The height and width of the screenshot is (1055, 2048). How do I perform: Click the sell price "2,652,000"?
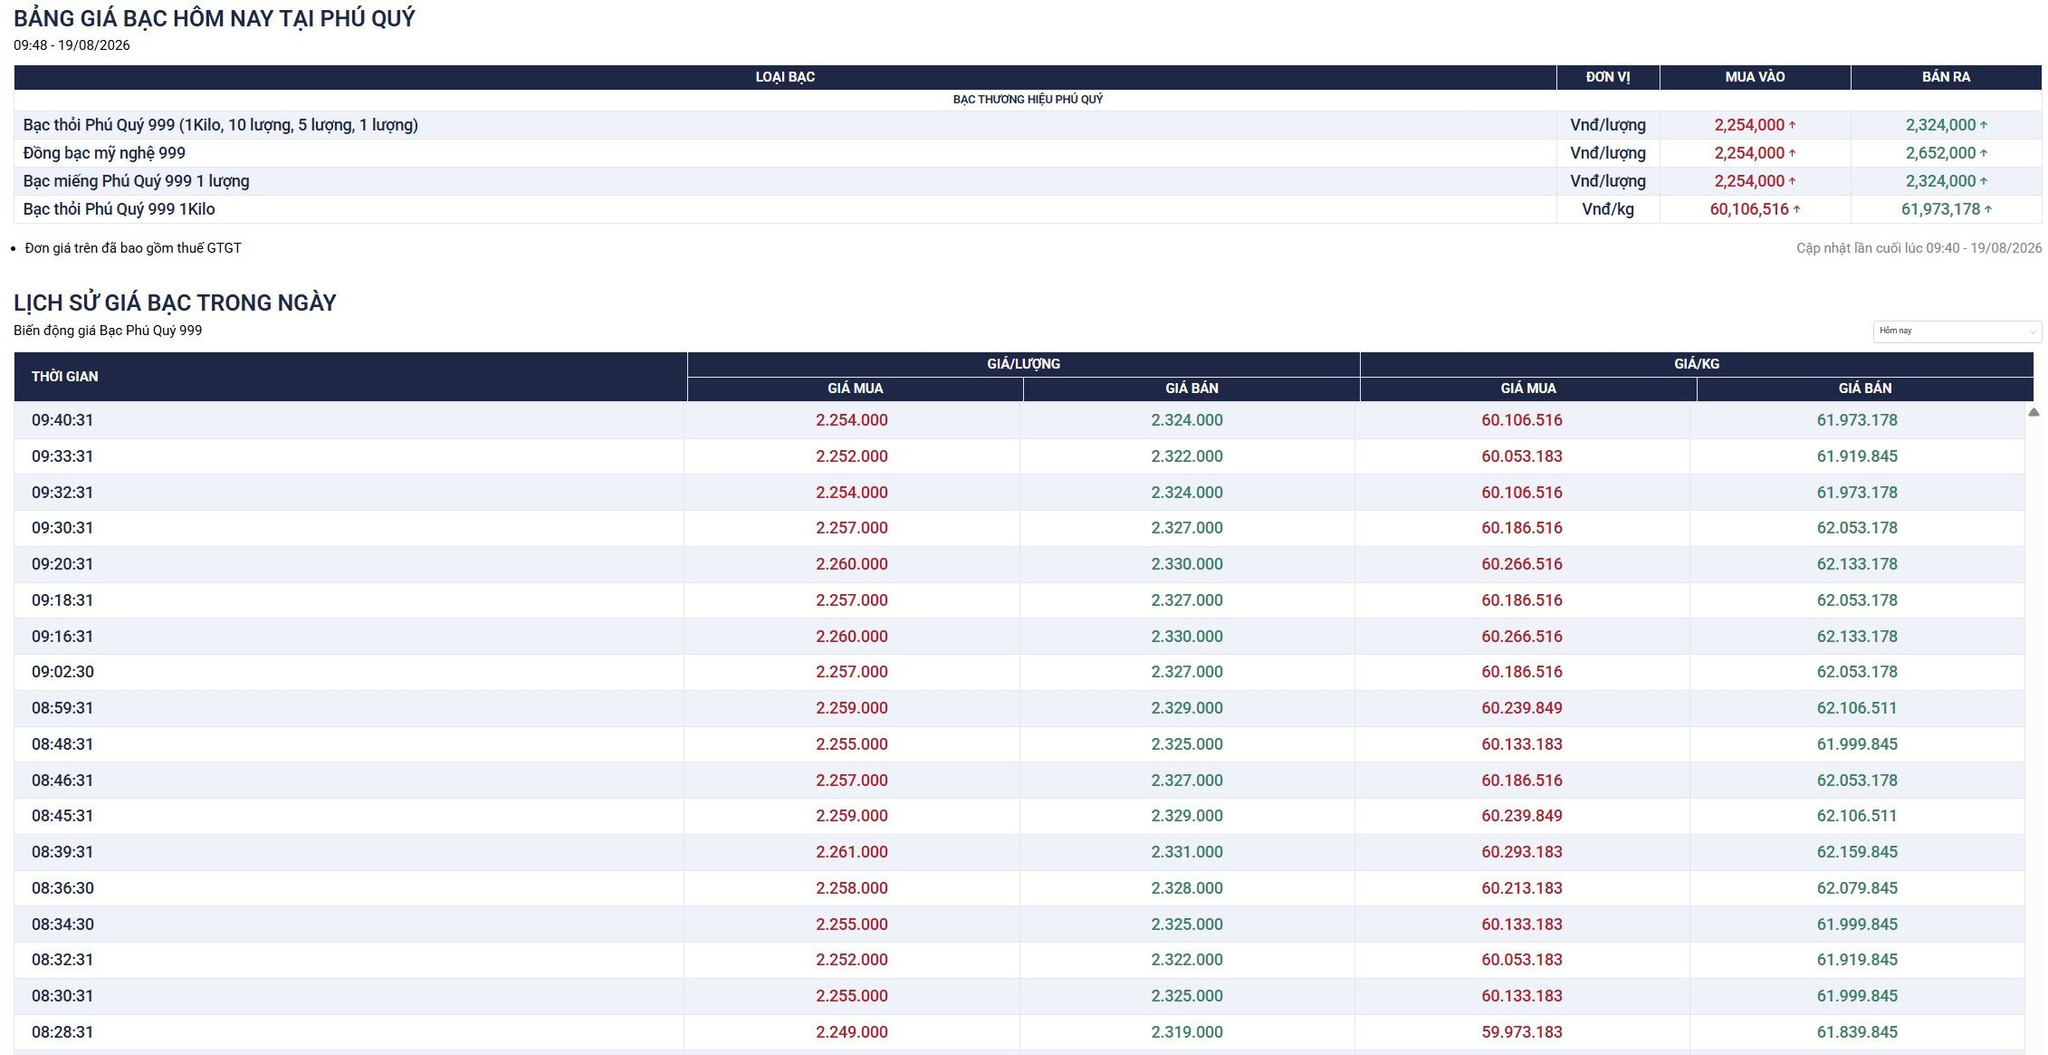click(1940, 153)
